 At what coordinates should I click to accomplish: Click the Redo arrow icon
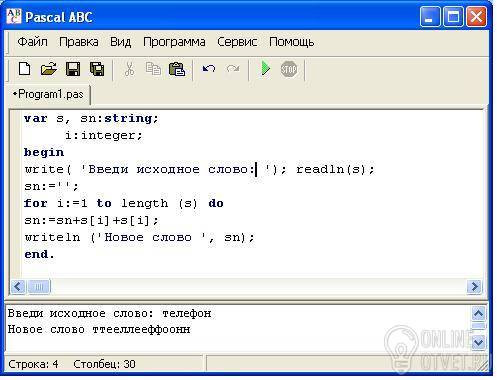(x=233, y=69)
